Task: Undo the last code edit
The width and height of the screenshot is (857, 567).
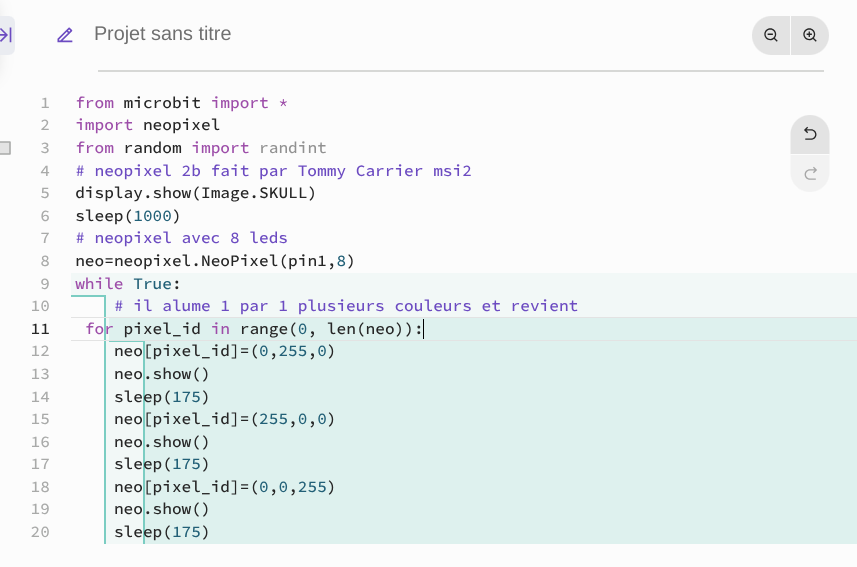Action: click(x=810, y=135)
